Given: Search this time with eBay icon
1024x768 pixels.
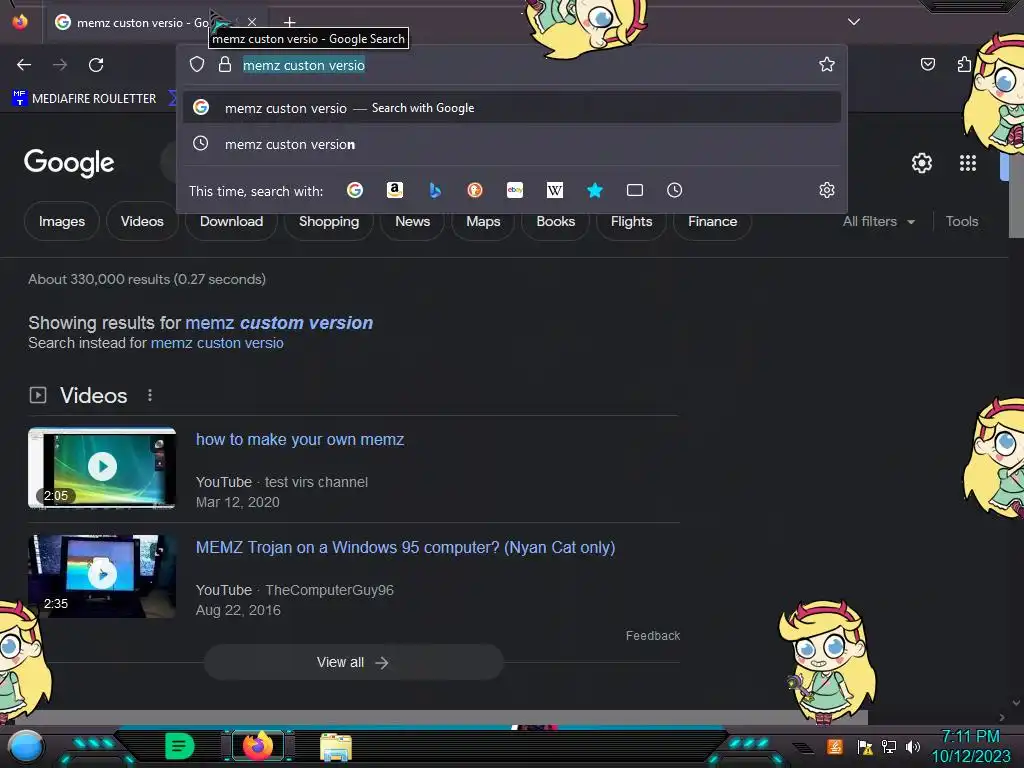Looking at the screenshot, I should 515,190.
